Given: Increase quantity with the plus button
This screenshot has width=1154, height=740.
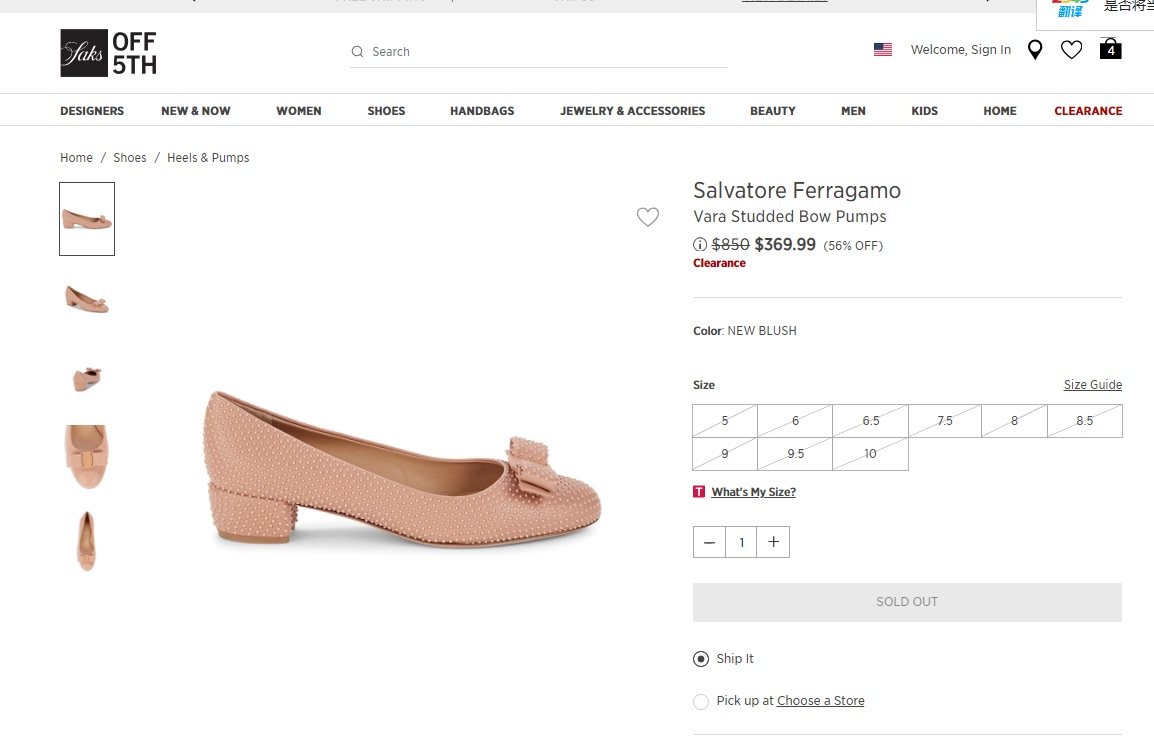Looking at the screenshot, I should coord(773,542).
